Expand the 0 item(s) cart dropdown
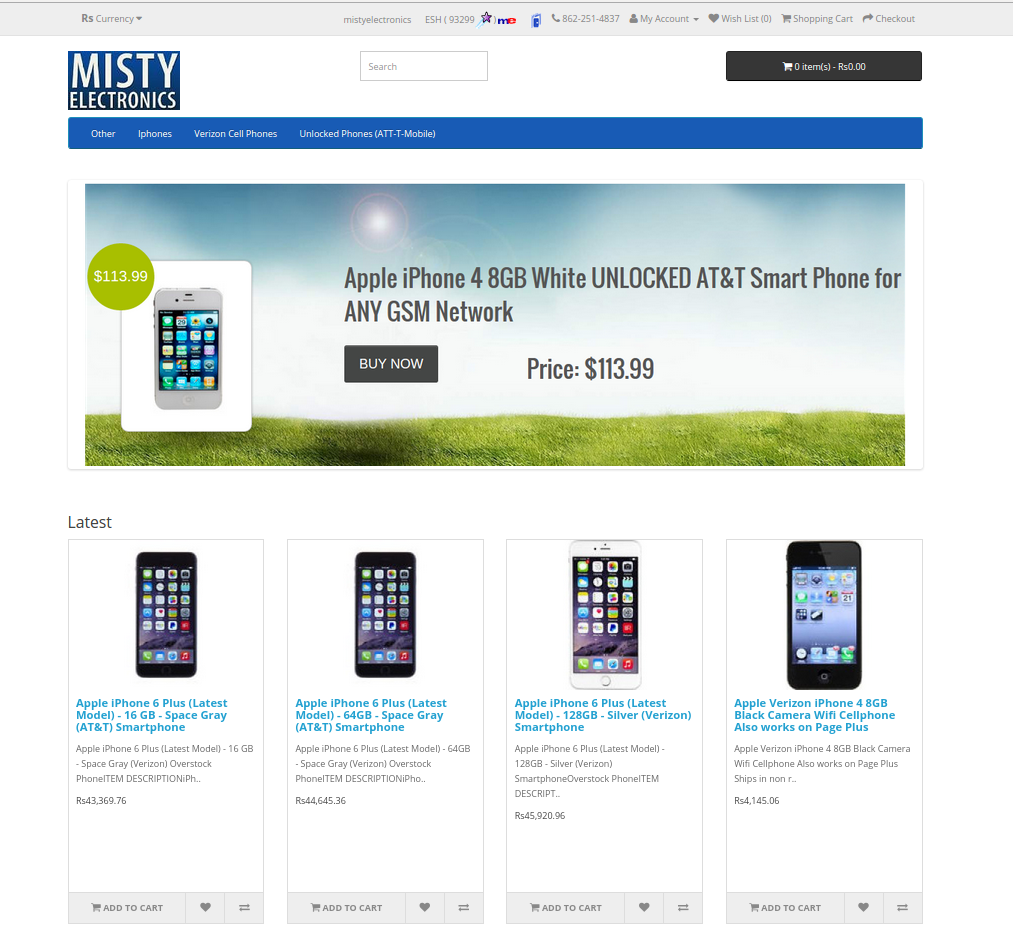Screen dimensions: 1013x934 824,67
